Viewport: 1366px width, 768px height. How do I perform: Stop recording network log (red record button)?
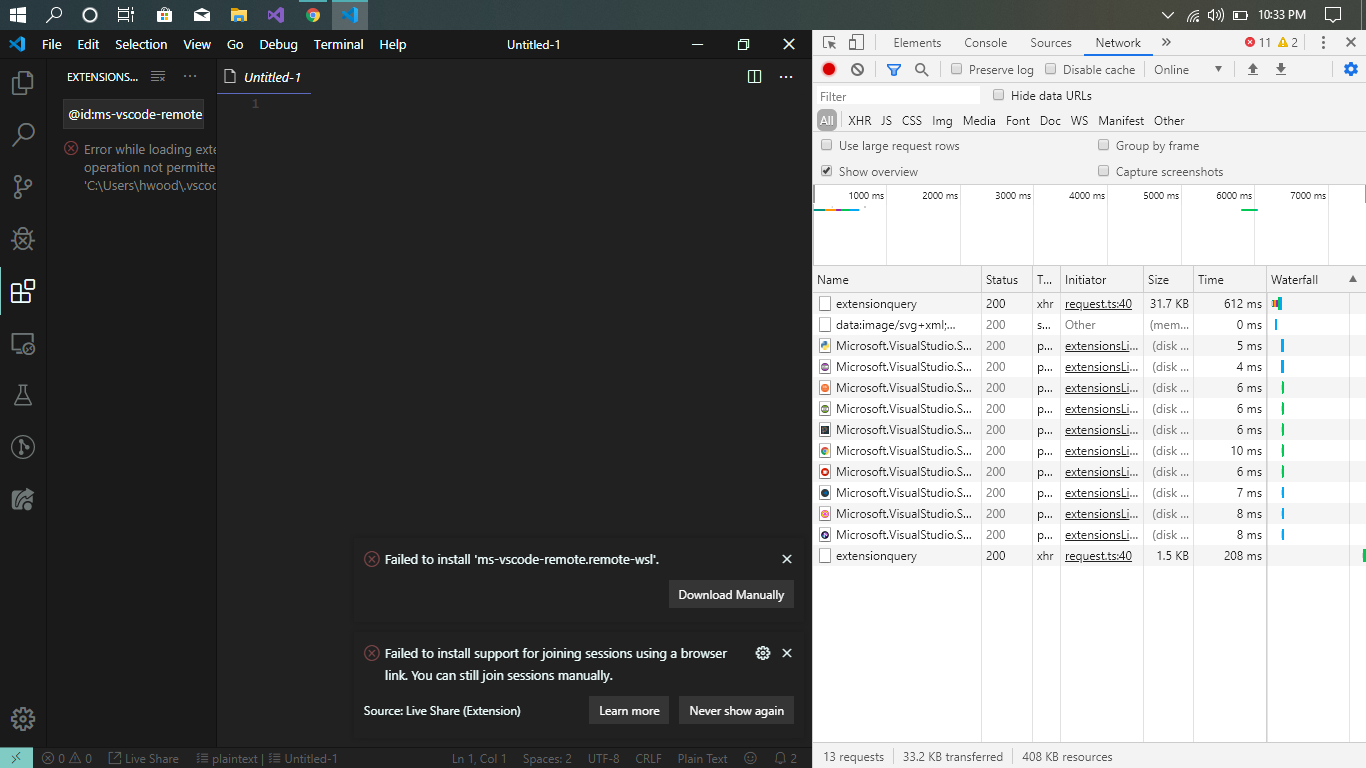[828, 69]
